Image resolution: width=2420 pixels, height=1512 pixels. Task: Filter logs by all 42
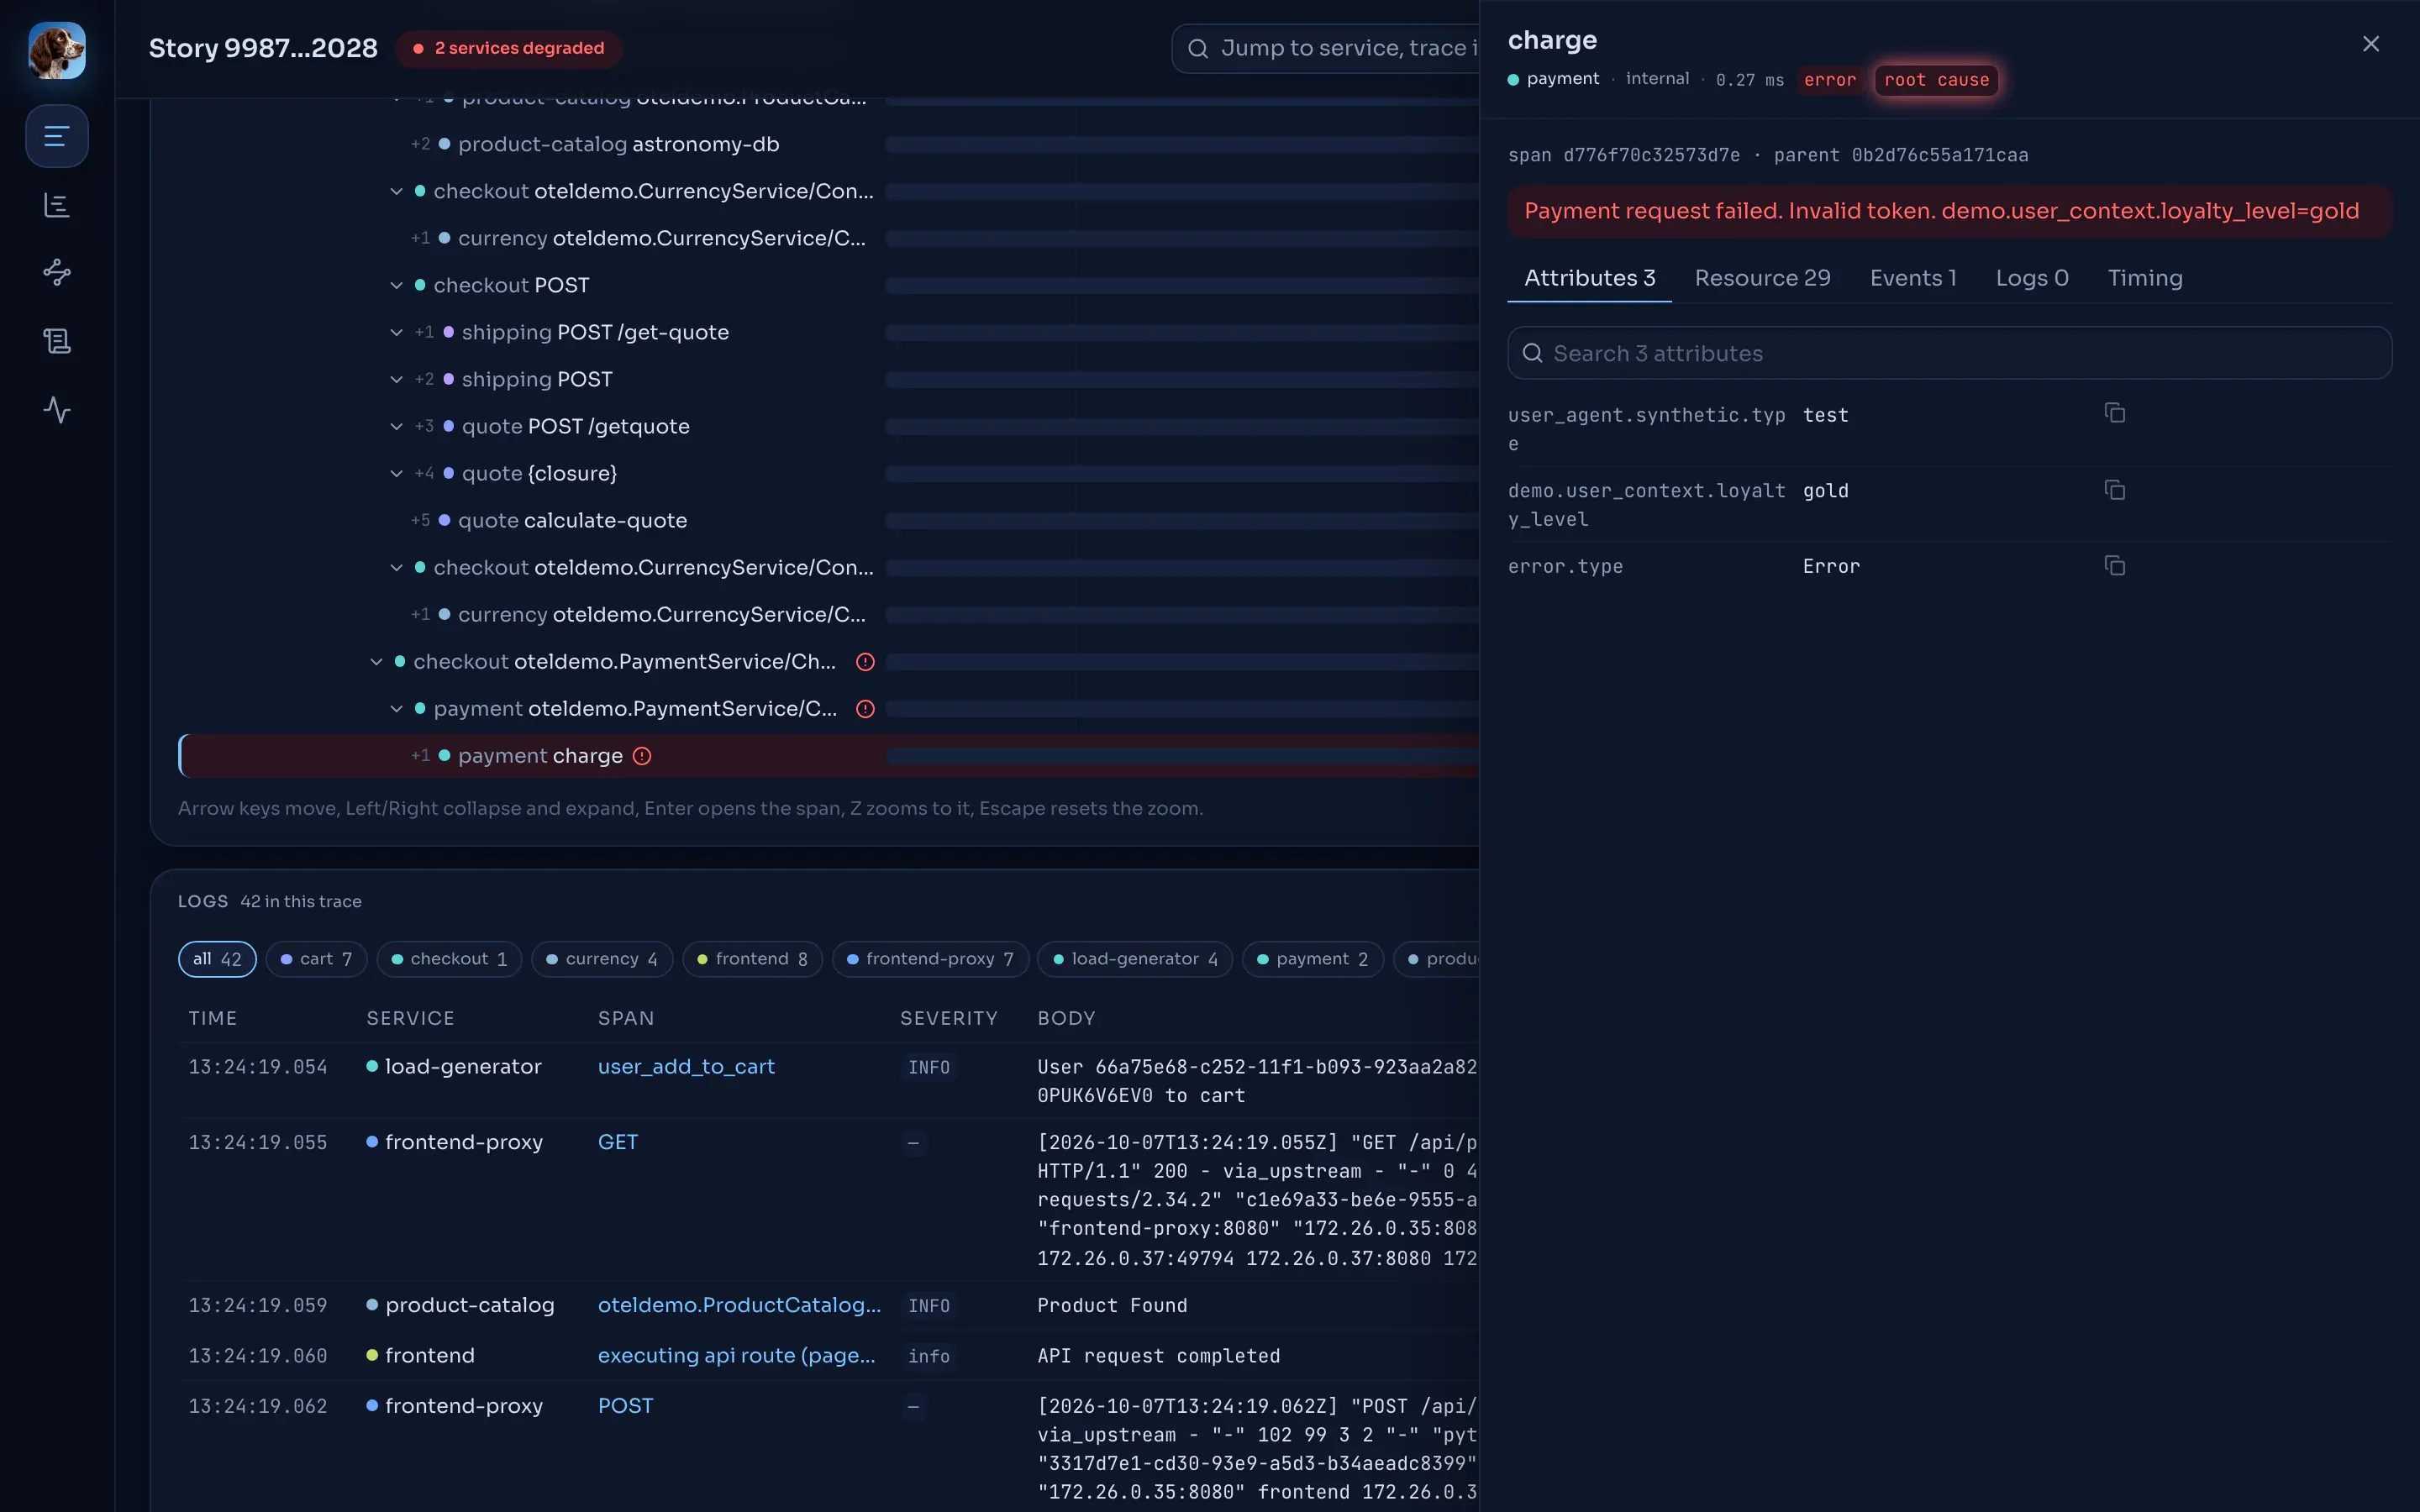point(217,959)
